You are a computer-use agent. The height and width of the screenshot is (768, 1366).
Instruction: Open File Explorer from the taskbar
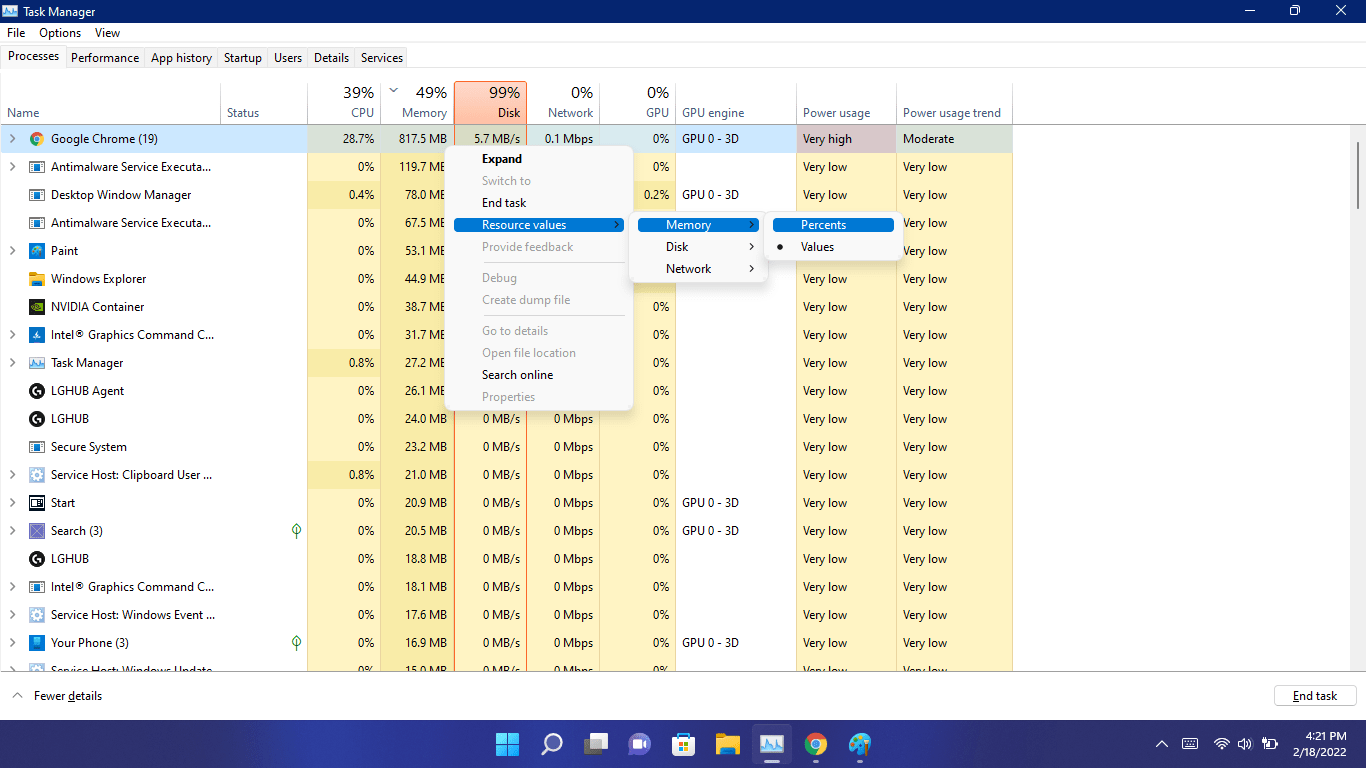pyautogui.click(x=728, y=744)
